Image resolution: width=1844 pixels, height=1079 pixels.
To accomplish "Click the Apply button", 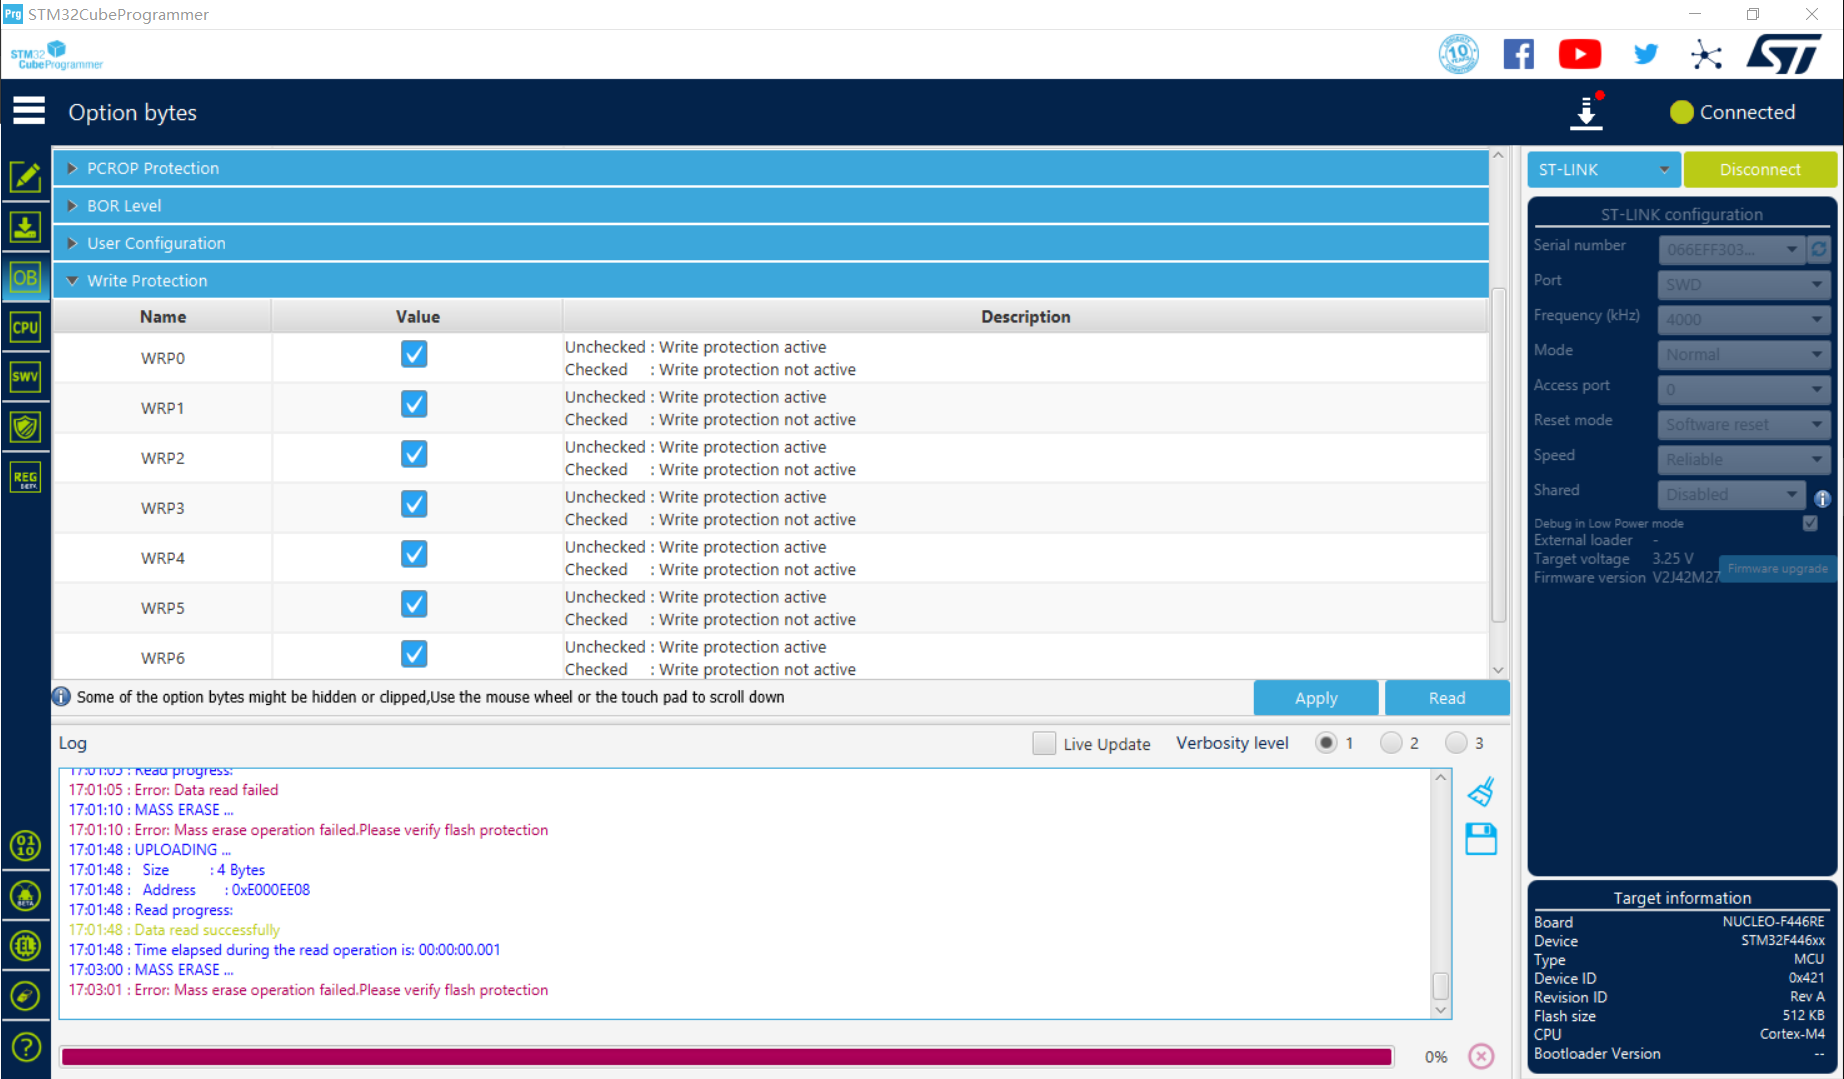I will point(1316,698).
